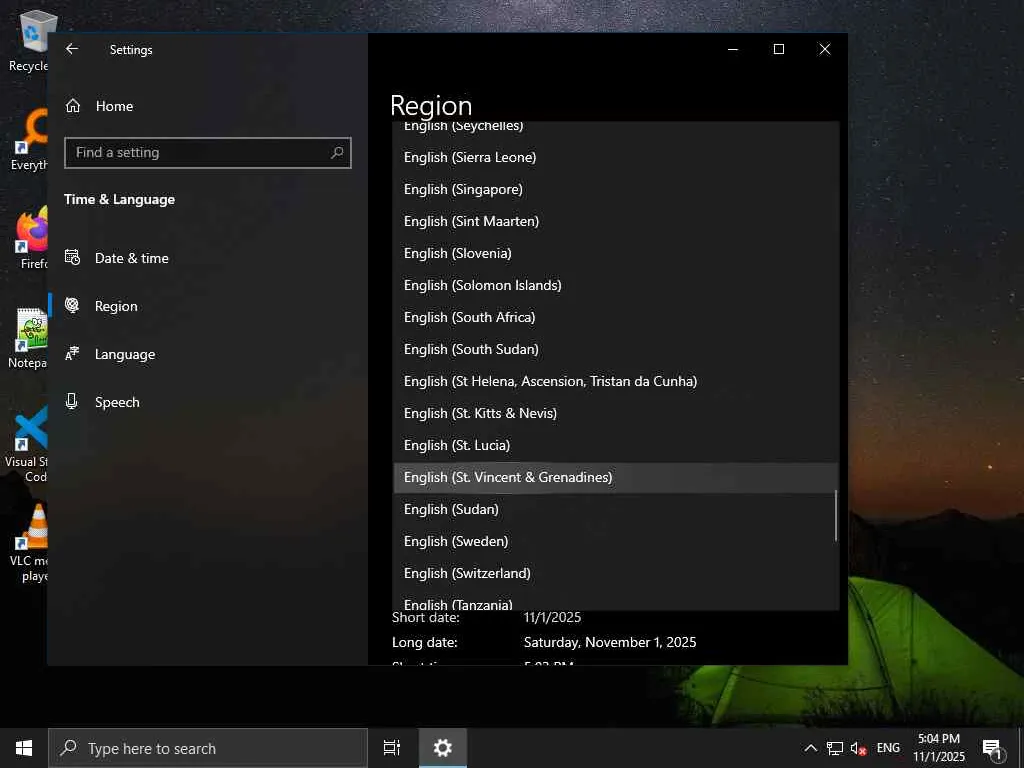Select the Everything desktop shortcut

point(30,140)
